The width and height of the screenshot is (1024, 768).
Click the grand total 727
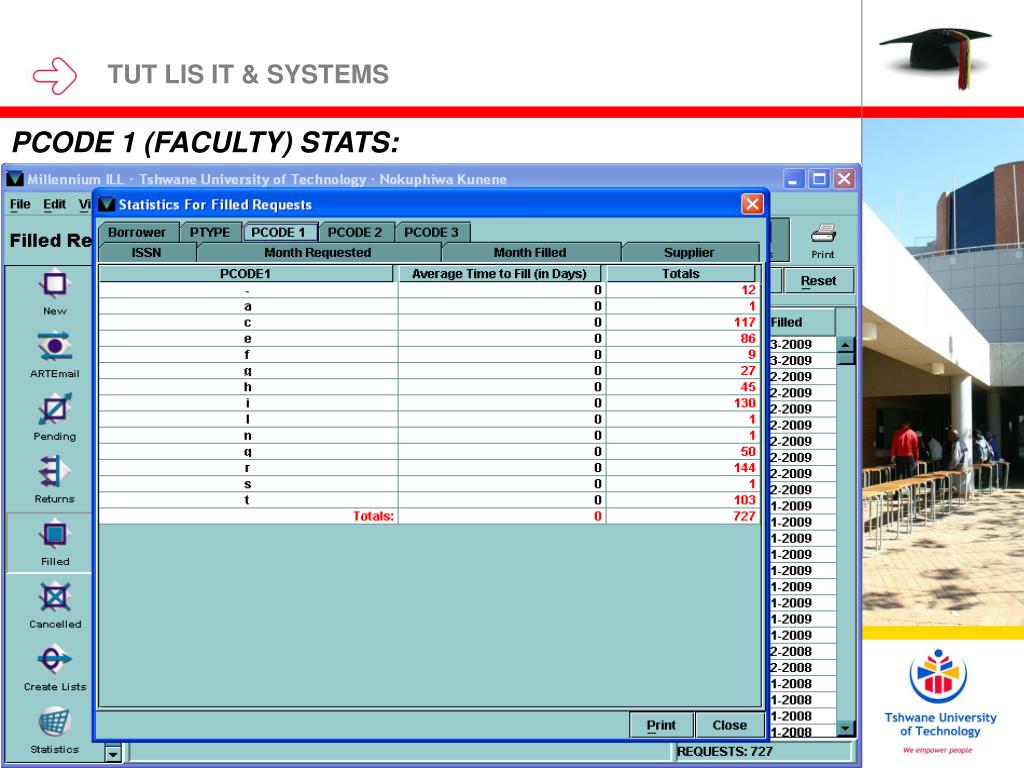coord(744,516)
